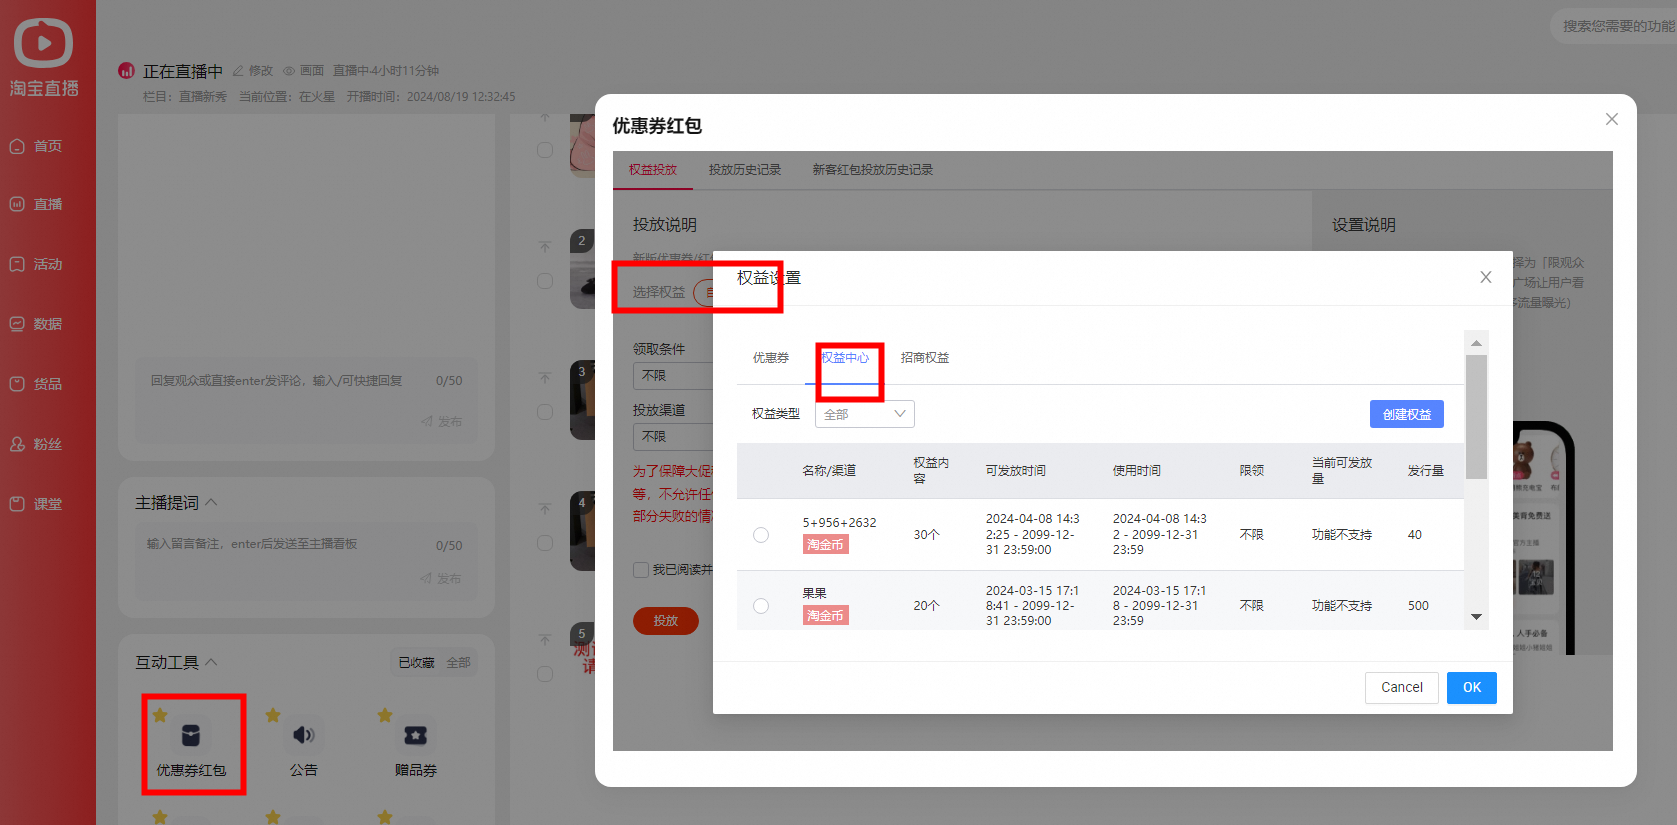
Task: Click the 公告 speaker icon
Action: tap(304, 736)
